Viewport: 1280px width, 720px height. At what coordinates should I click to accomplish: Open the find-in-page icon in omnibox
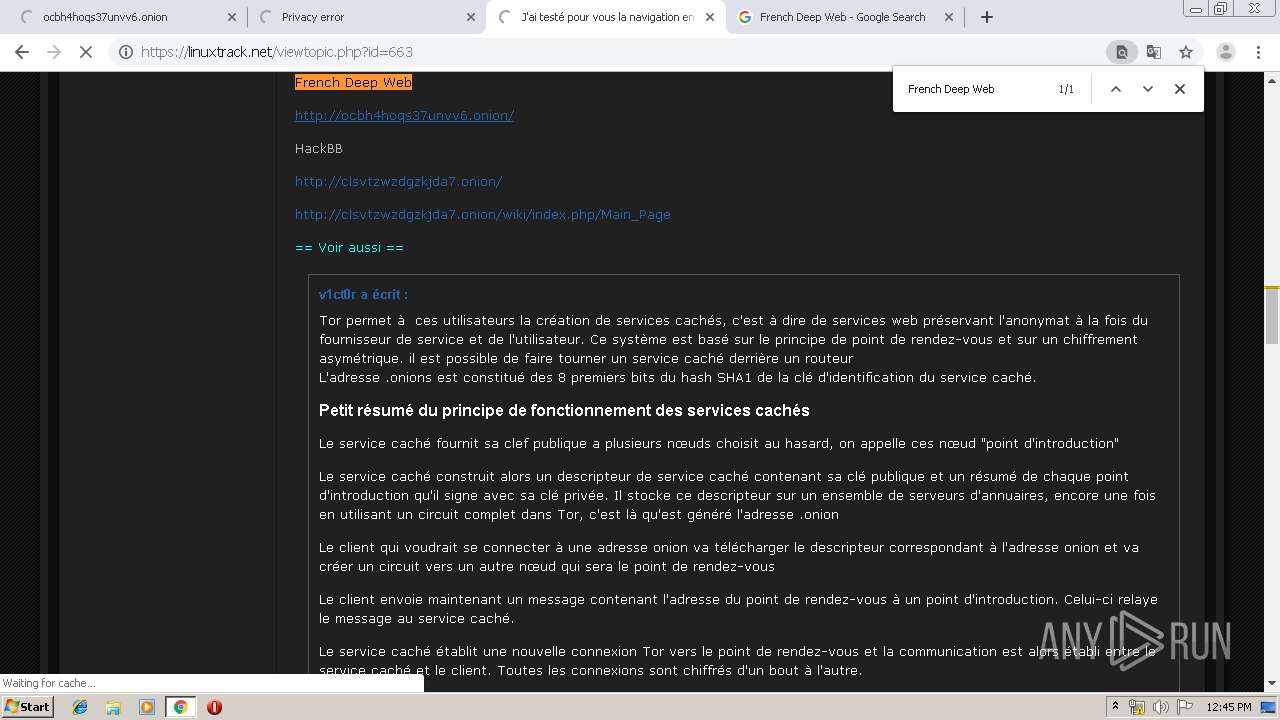[1122, 52]
